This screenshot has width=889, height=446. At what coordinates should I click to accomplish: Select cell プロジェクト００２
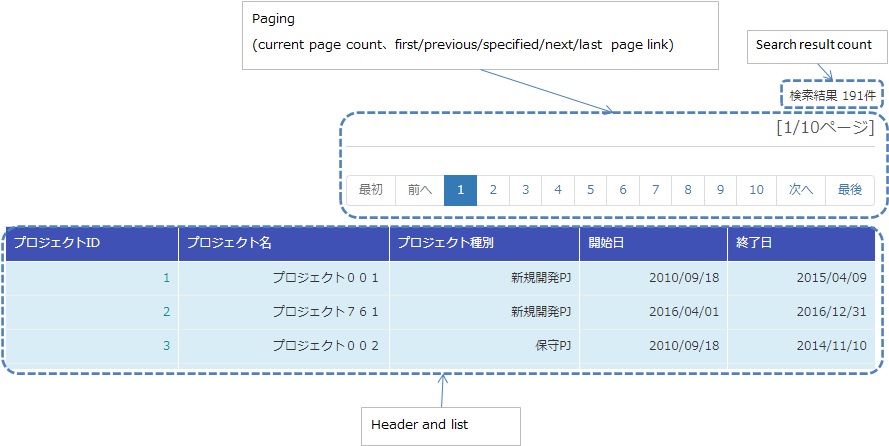point(284,345)
